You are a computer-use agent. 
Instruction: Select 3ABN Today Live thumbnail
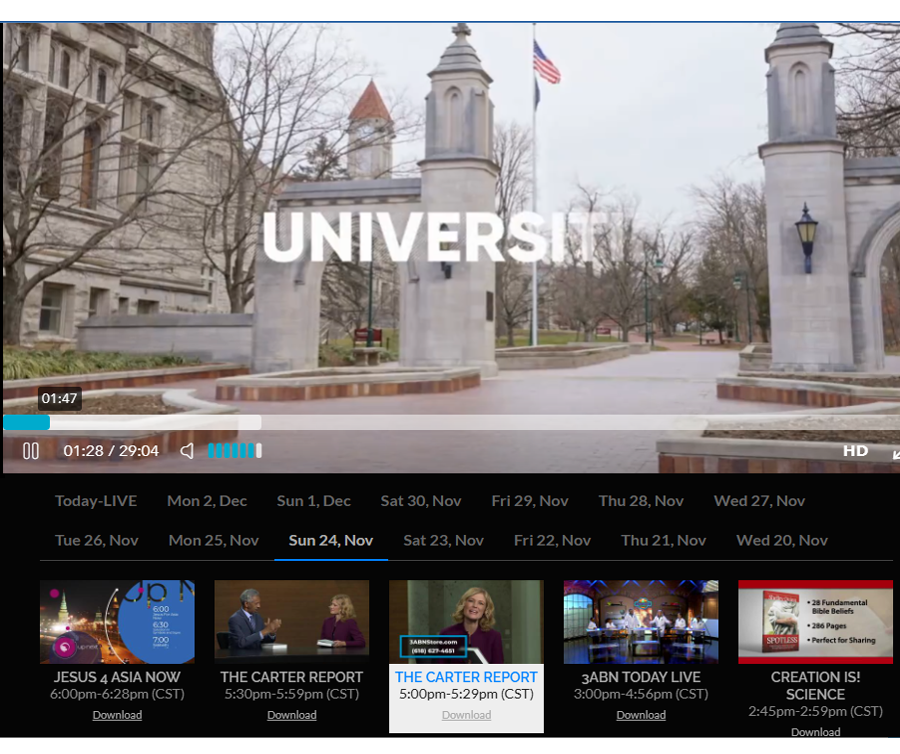641,622
